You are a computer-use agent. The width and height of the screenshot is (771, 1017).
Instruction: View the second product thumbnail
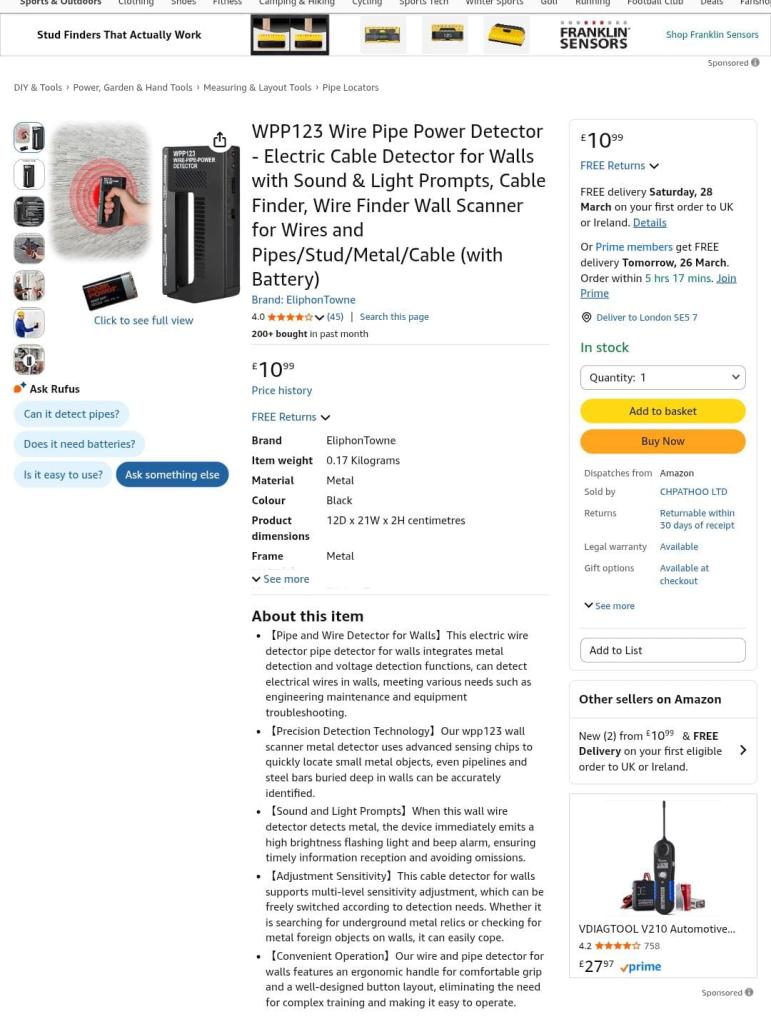[29, 174]
